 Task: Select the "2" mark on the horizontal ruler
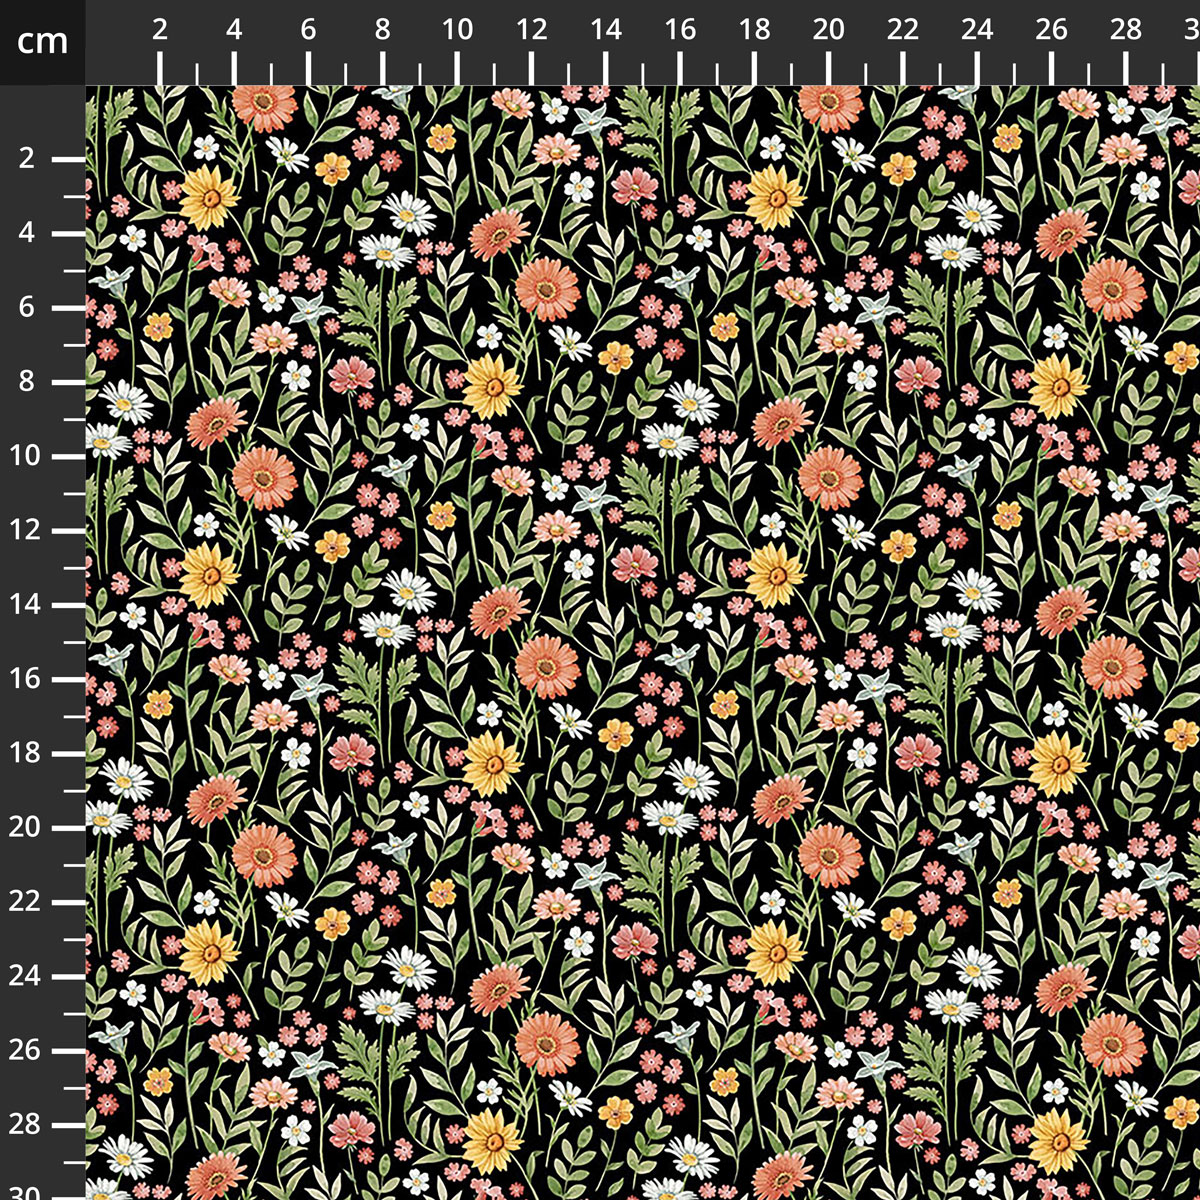160,30
